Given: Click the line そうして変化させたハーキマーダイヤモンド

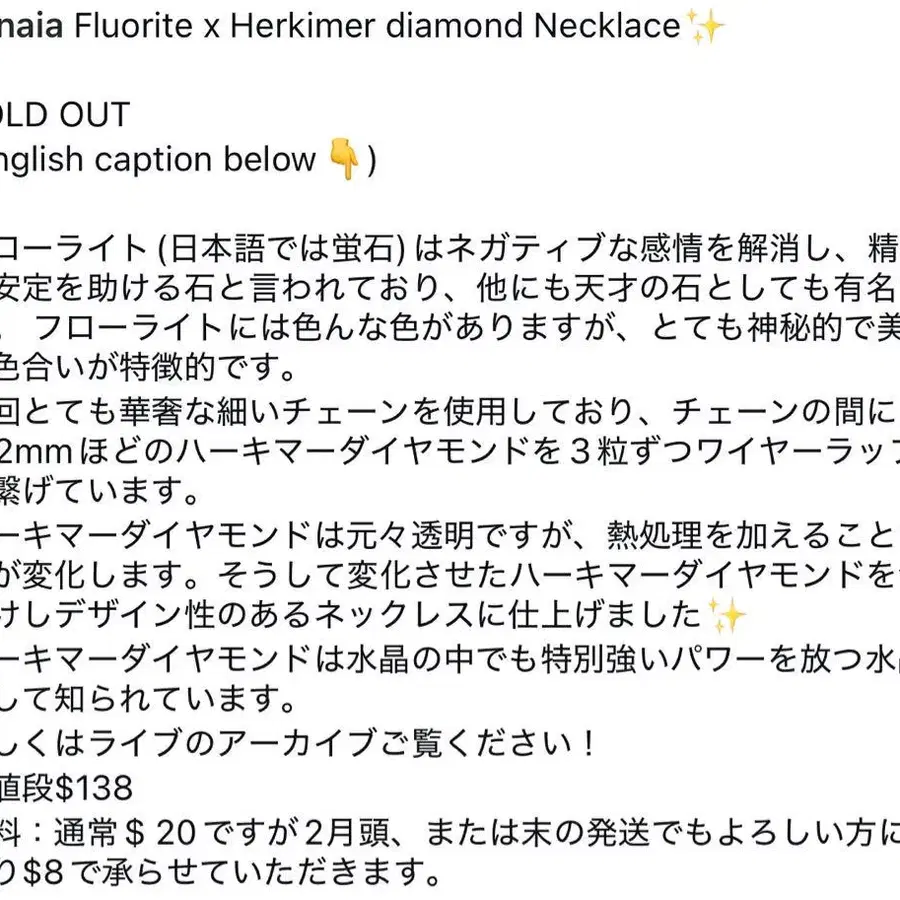Looking at the screenshot, I should [x=450, y=575].
